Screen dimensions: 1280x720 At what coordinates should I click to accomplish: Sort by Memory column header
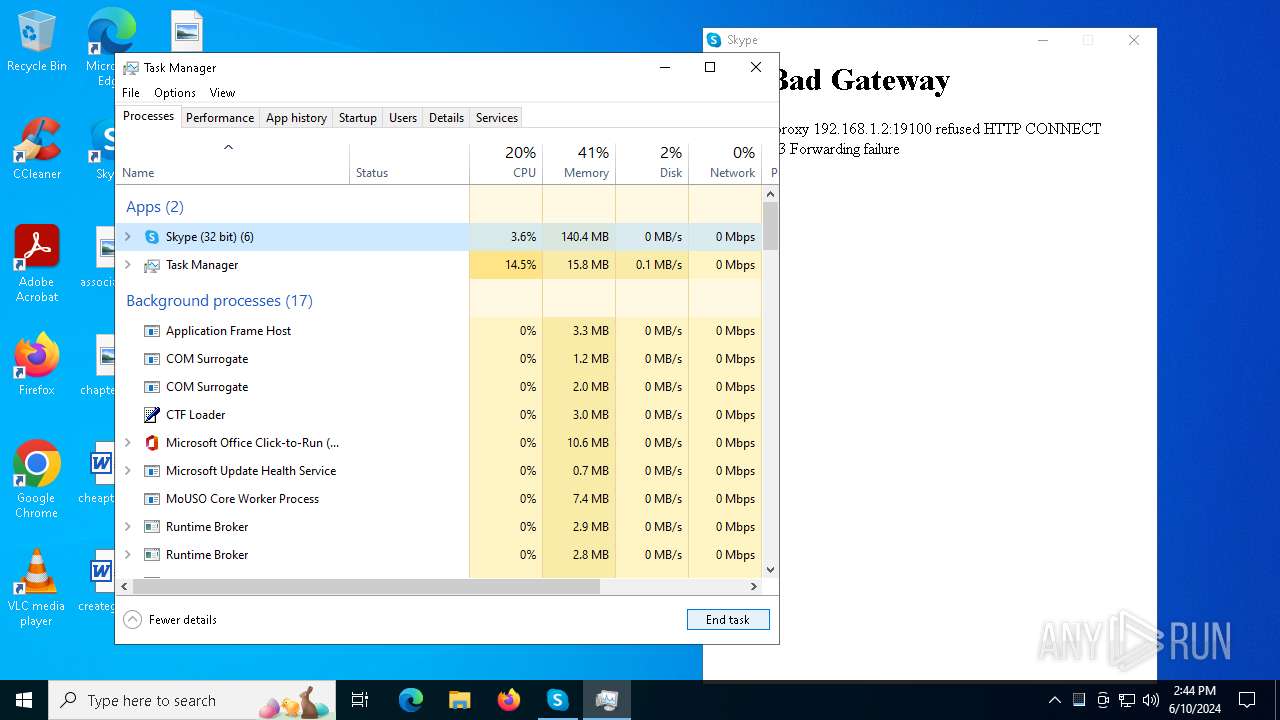[x=579, y=163]
